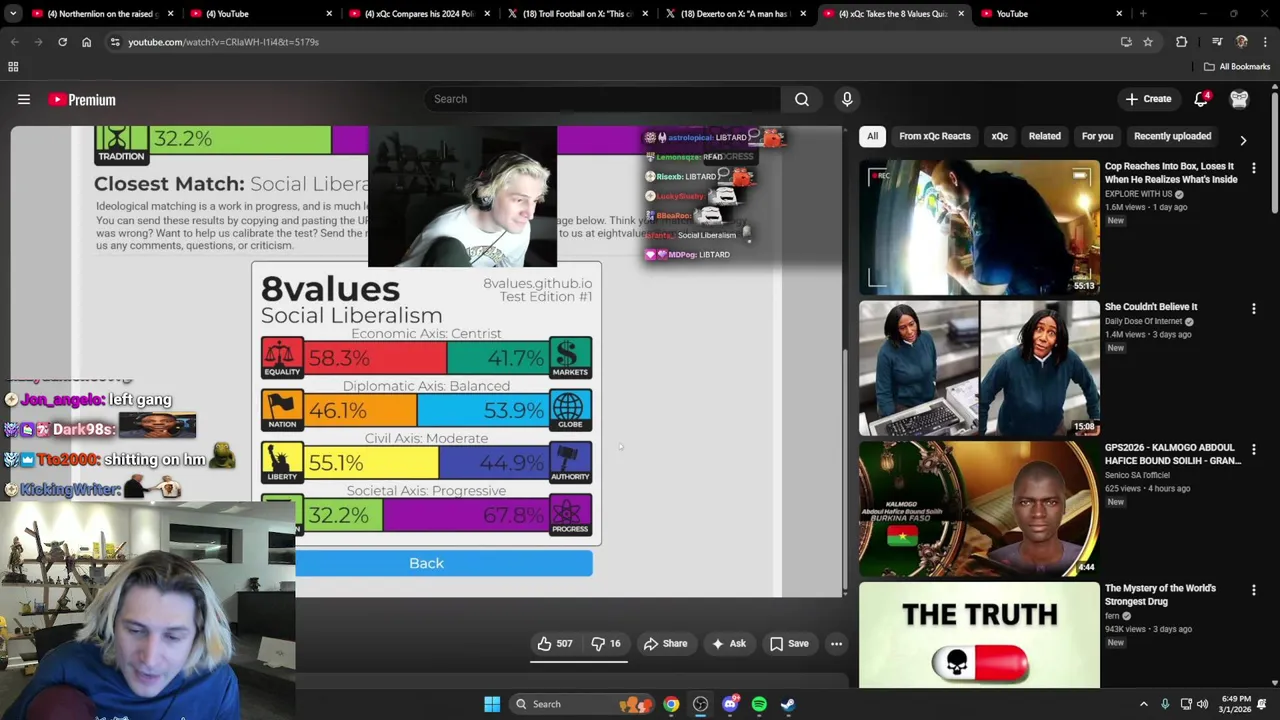Open 'EXPLORE WITH US' channel name
Screen dimensions: 1280x720
tap(1139, 194)
